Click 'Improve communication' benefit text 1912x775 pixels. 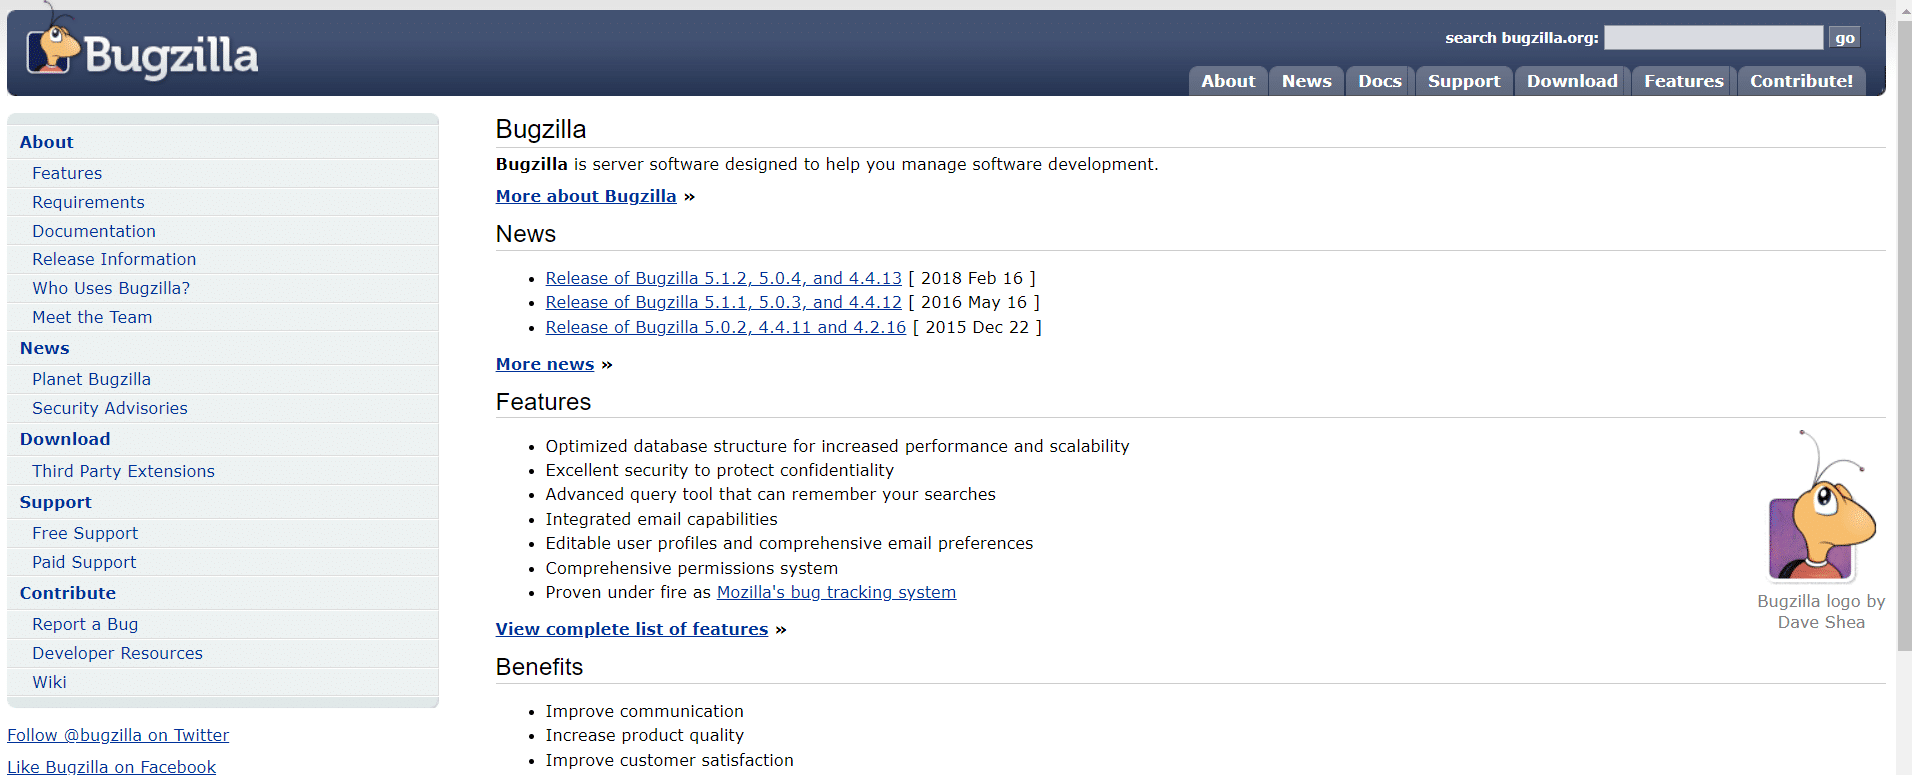[x=644, y=711]
